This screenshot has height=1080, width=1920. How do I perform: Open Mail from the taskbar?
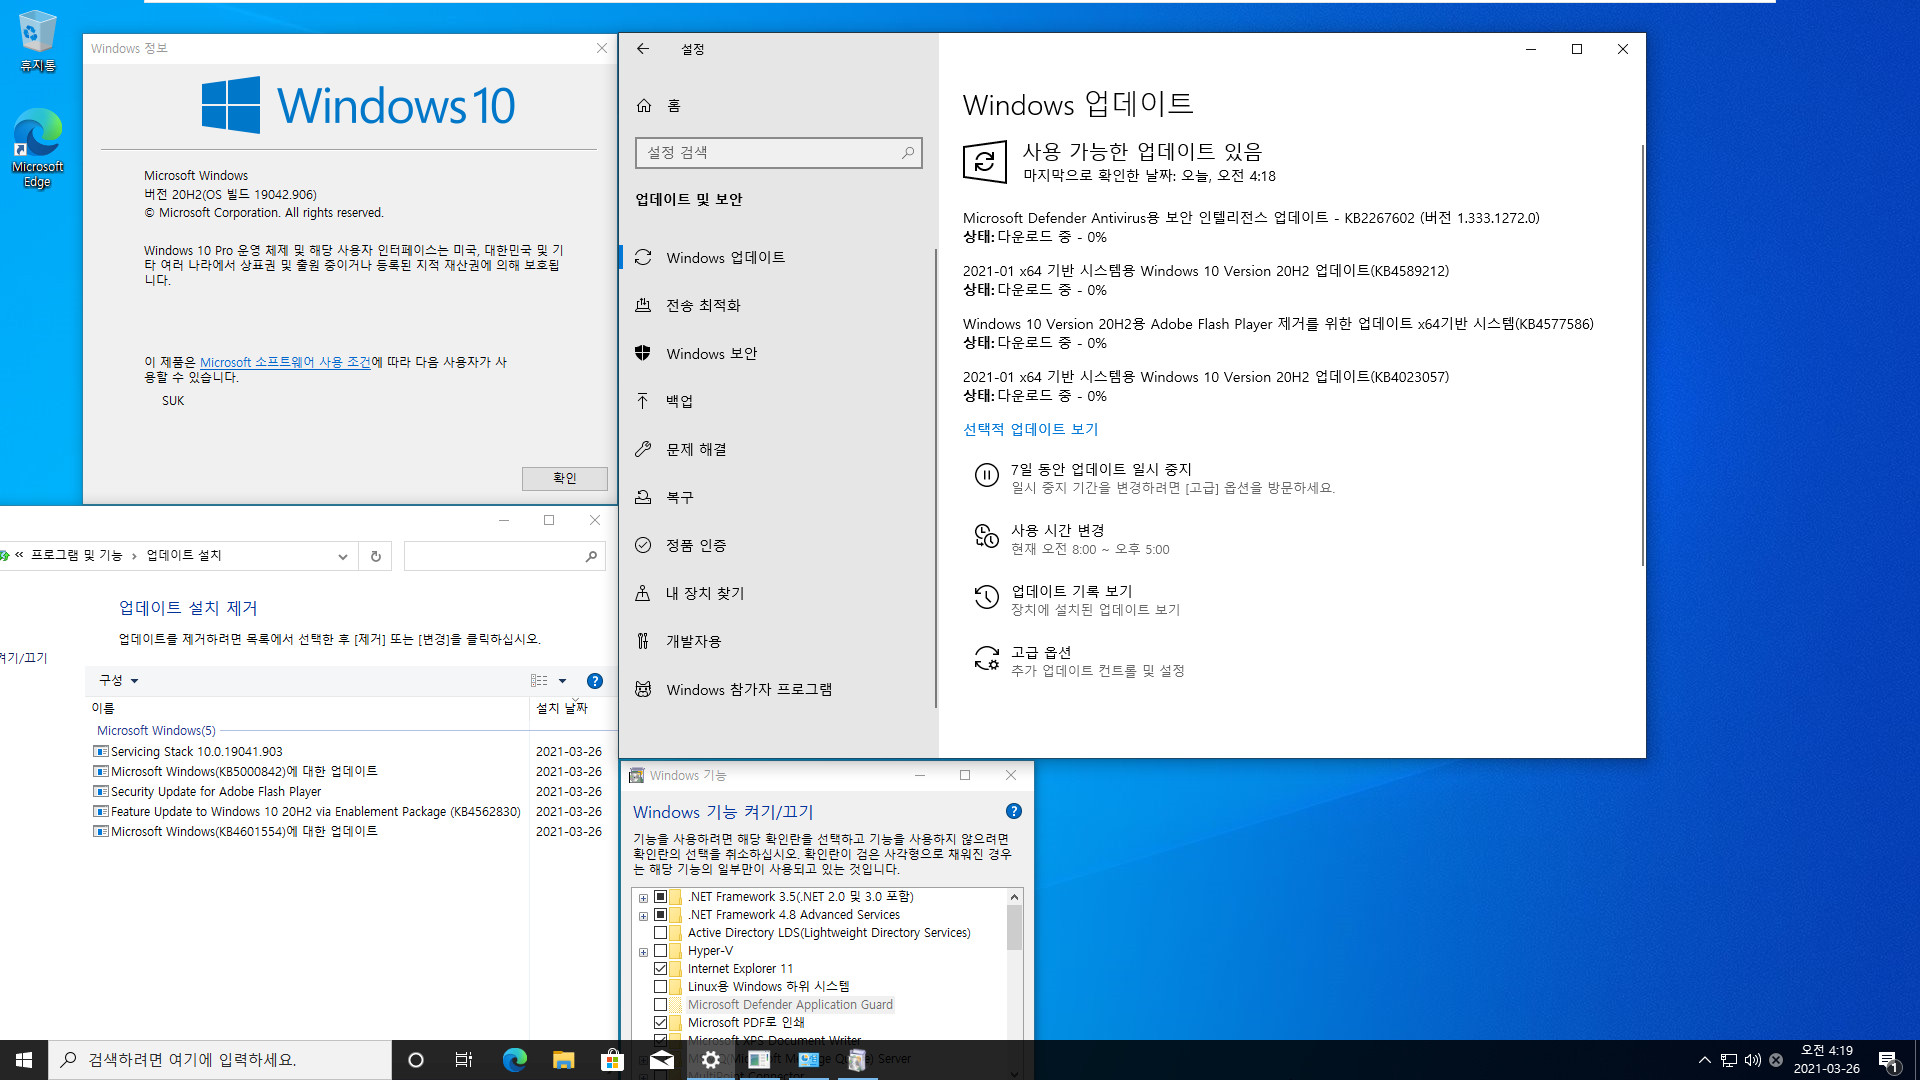click(661, 1060)
